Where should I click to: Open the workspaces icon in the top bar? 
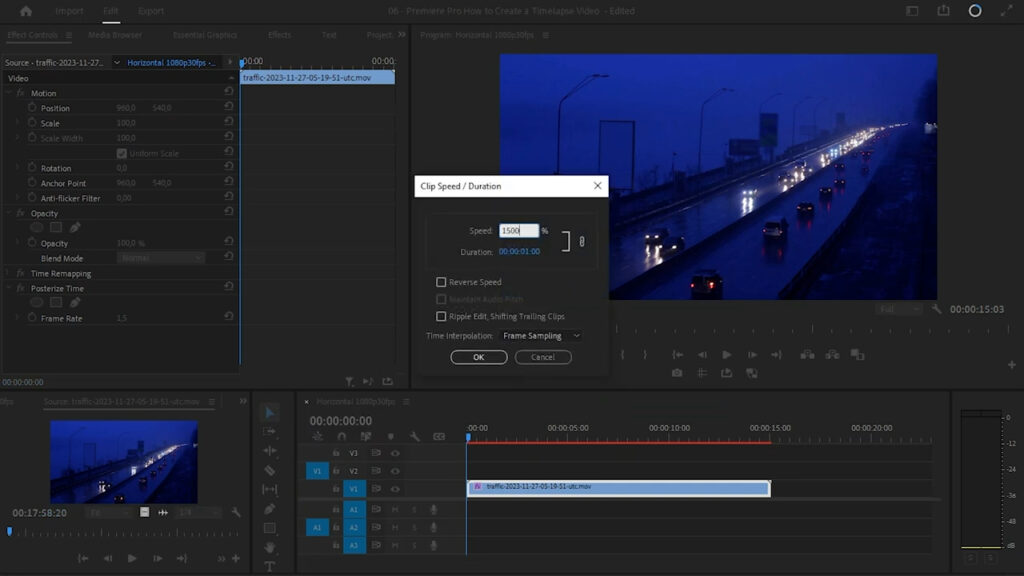(912, 11)
